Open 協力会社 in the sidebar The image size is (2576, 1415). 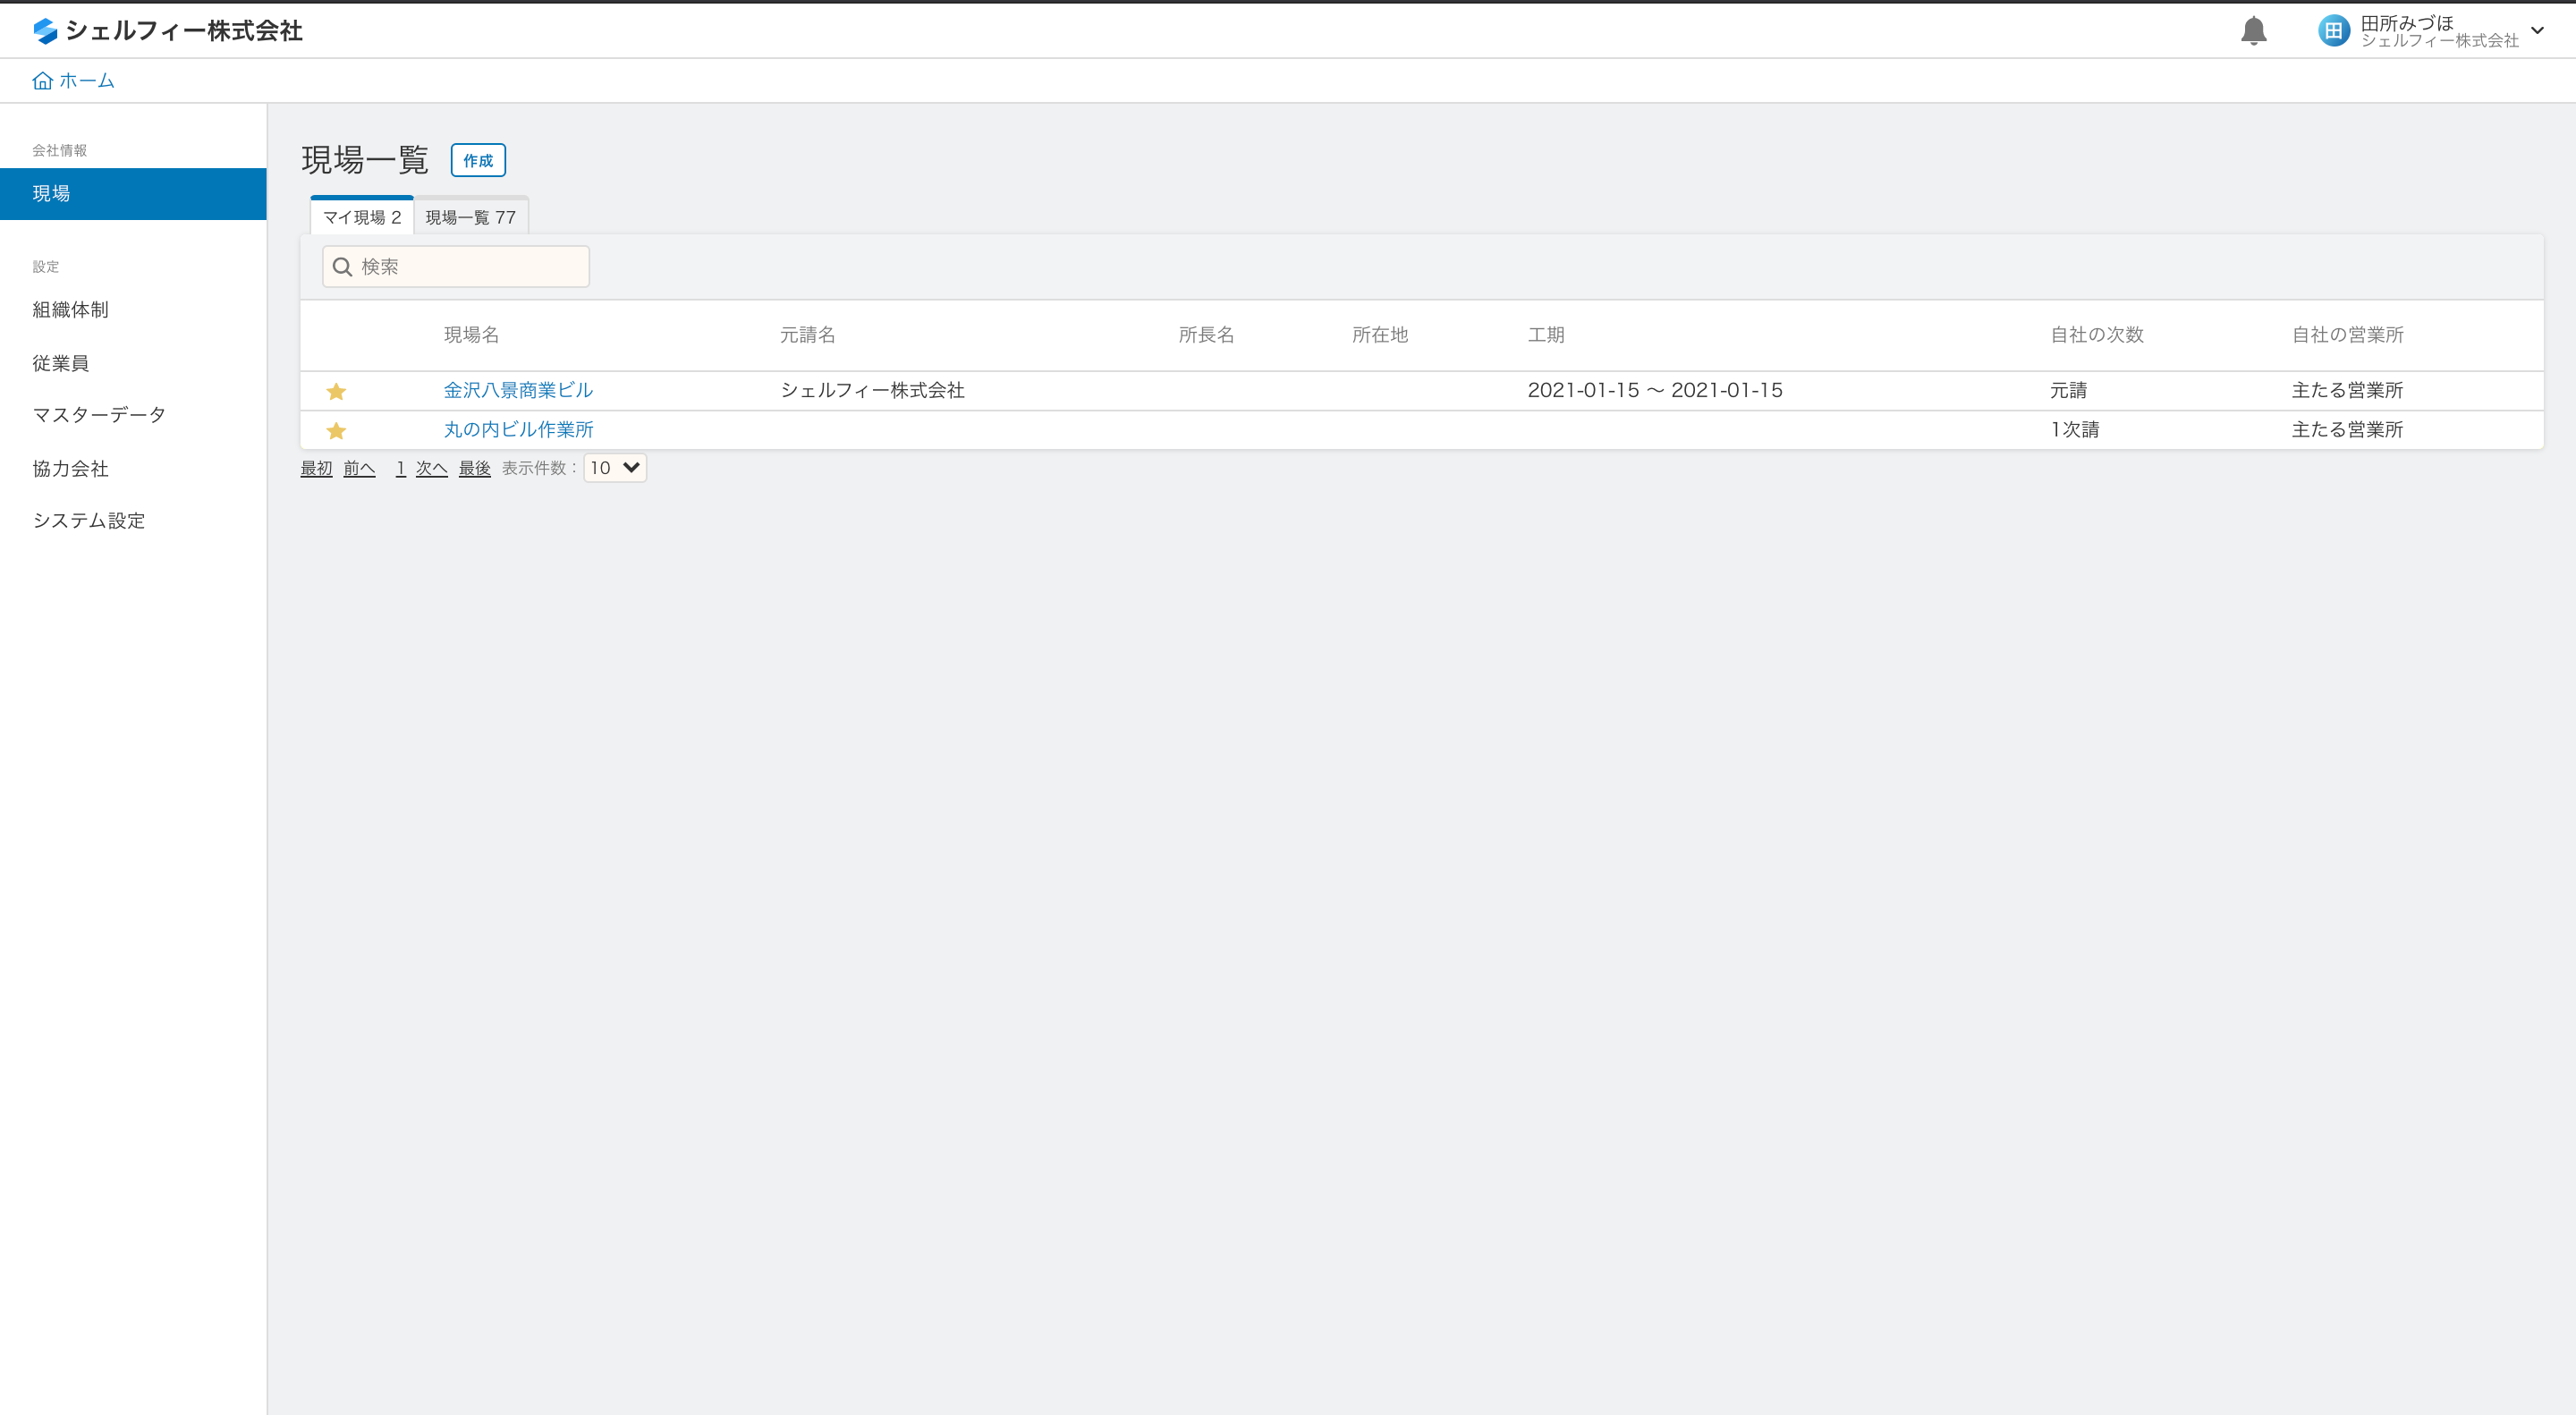point(70,468)
